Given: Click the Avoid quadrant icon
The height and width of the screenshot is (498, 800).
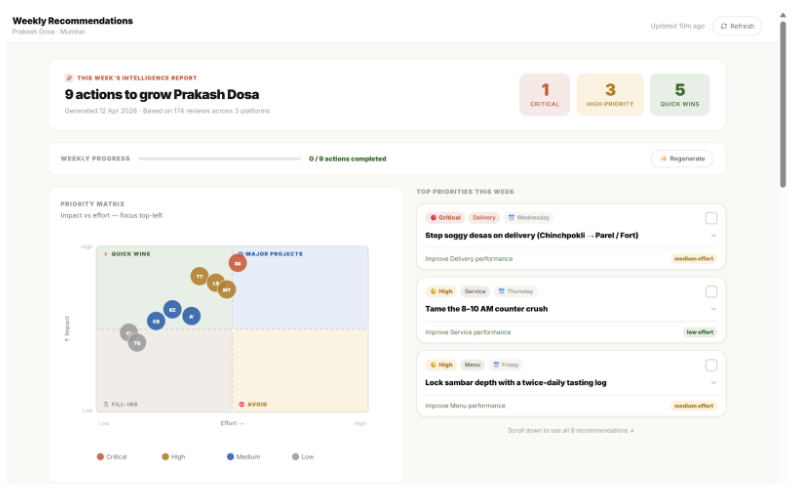Looking at the screenshot, I should (241, 405).
